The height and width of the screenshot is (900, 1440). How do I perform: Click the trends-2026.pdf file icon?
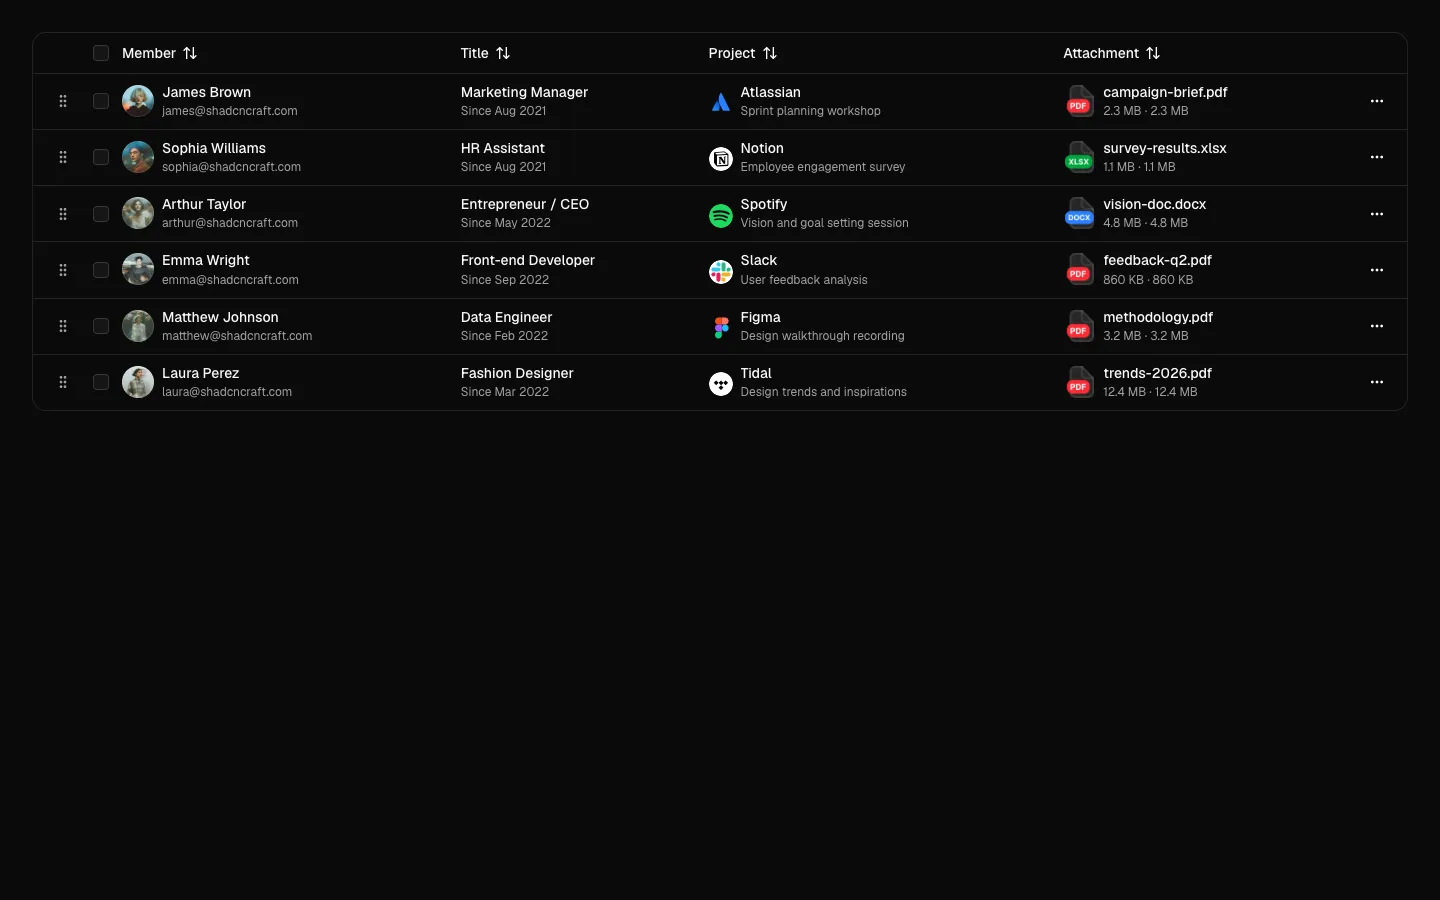pyautogui.click(x=1079, y=383)
